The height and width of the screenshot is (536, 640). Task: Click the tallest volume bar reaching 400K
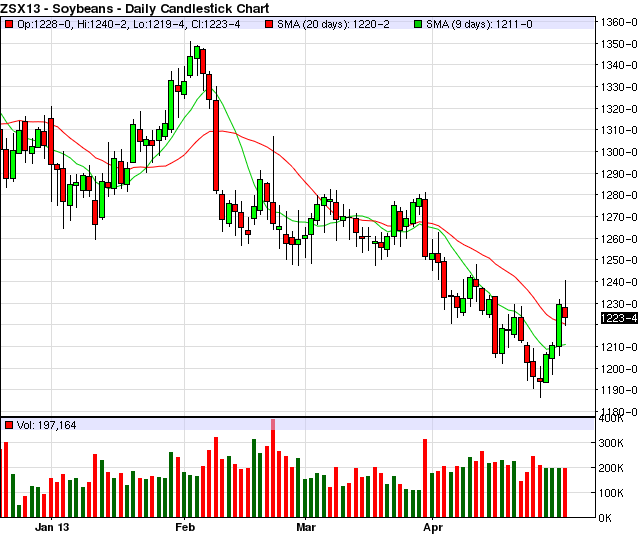[273, 468]
